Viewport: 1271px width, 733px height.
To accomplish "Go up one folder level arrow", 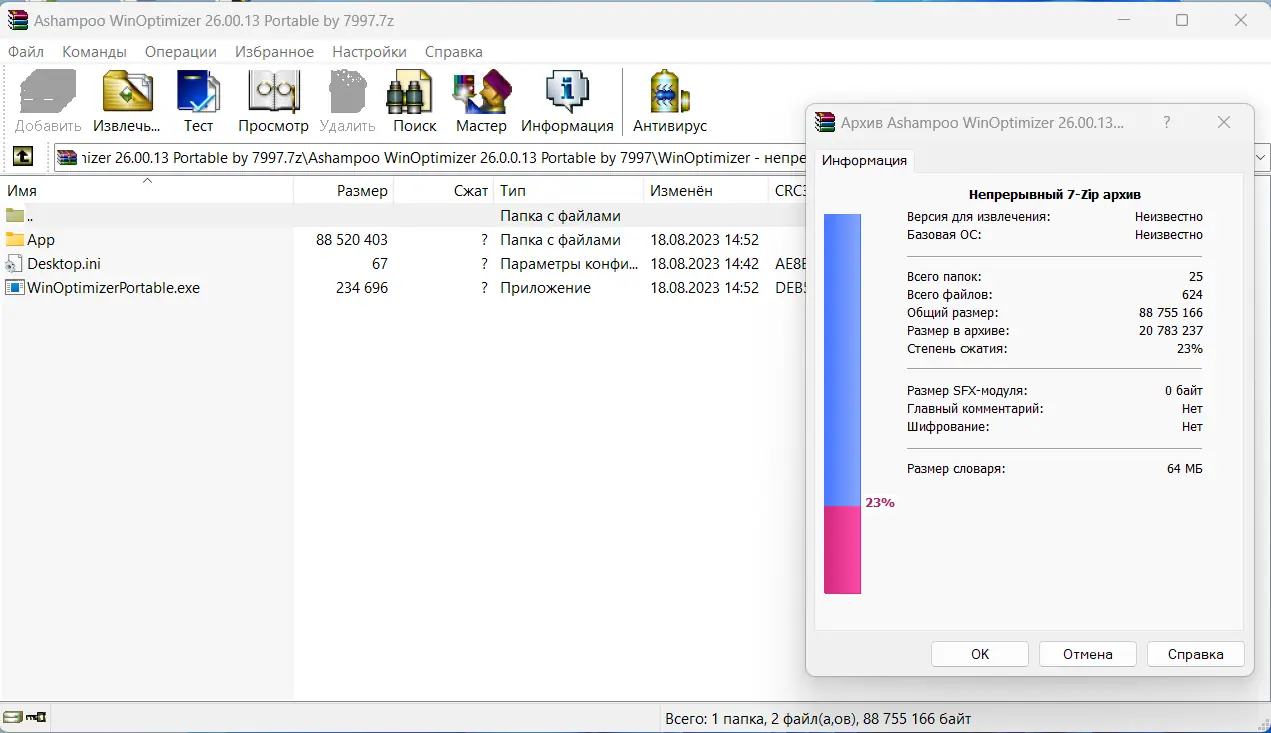I will pos(22,157).
